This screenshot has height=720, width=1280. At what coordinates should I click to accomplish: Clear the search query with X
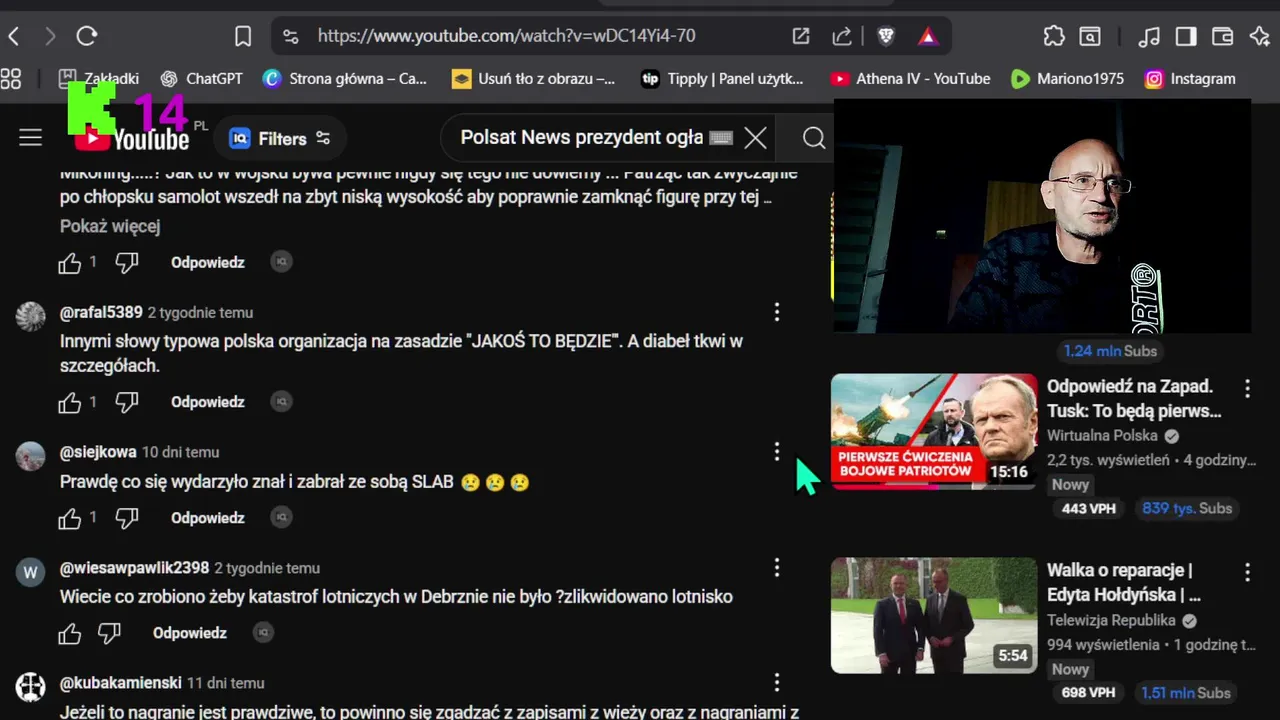coord(756,138)
